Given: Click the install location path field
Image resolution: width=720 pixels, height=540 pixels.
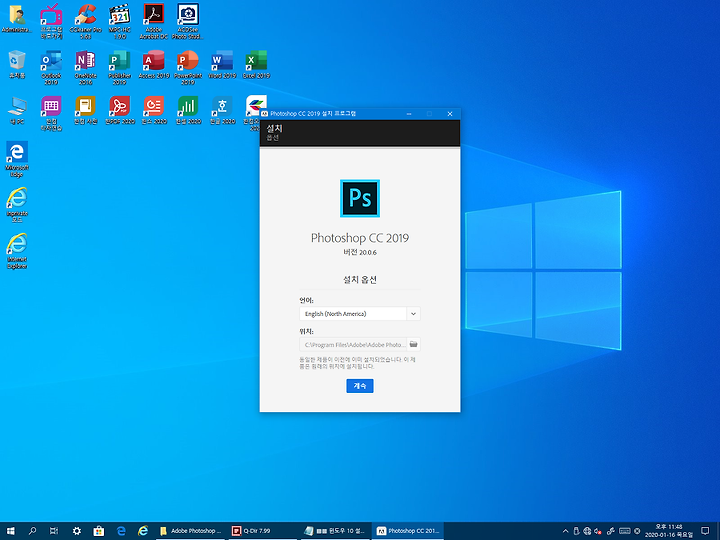Looking at the screenshot, I should 353,344.
